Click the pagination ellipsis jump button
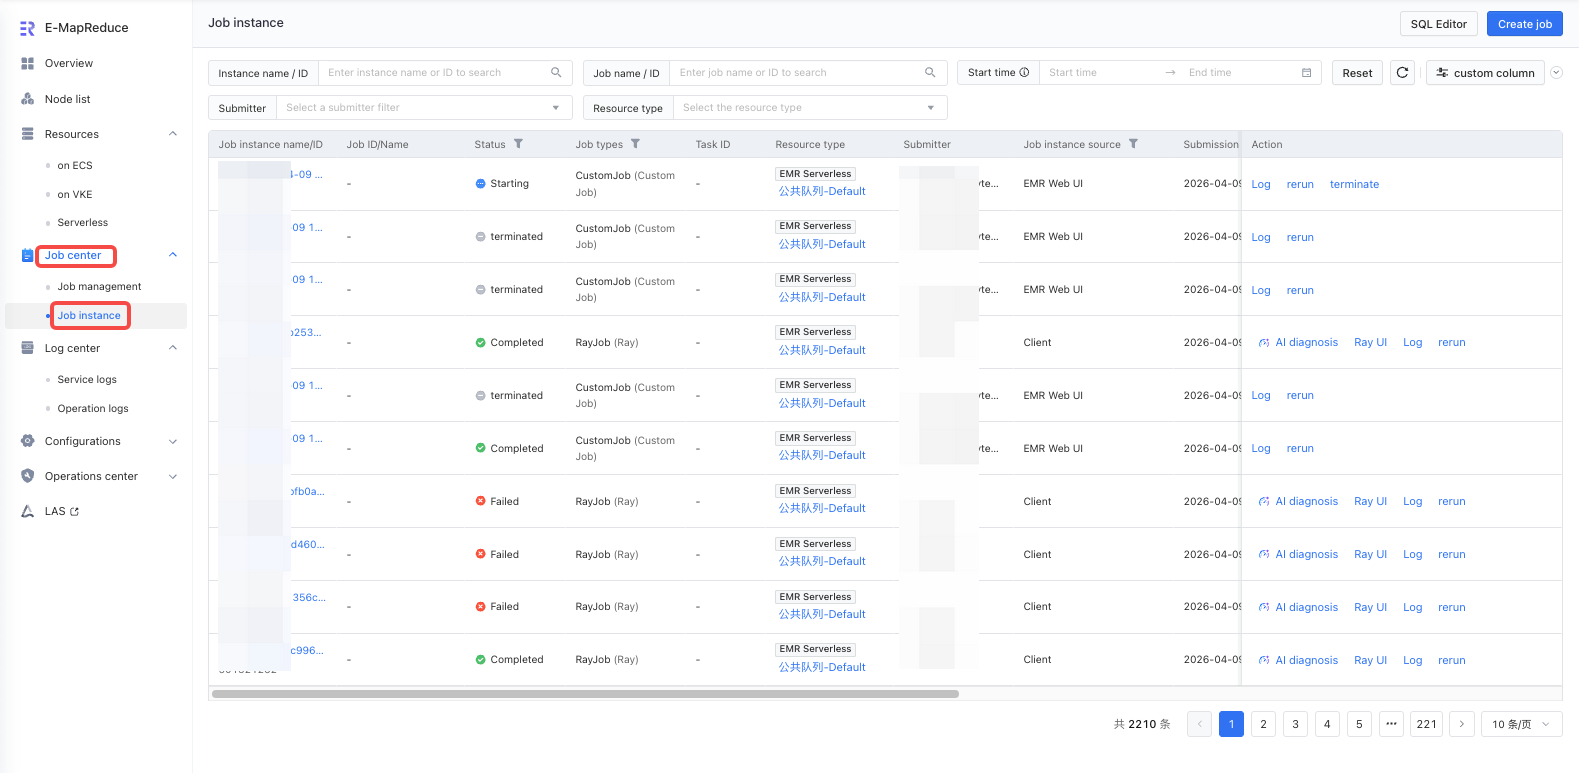 1391,724
